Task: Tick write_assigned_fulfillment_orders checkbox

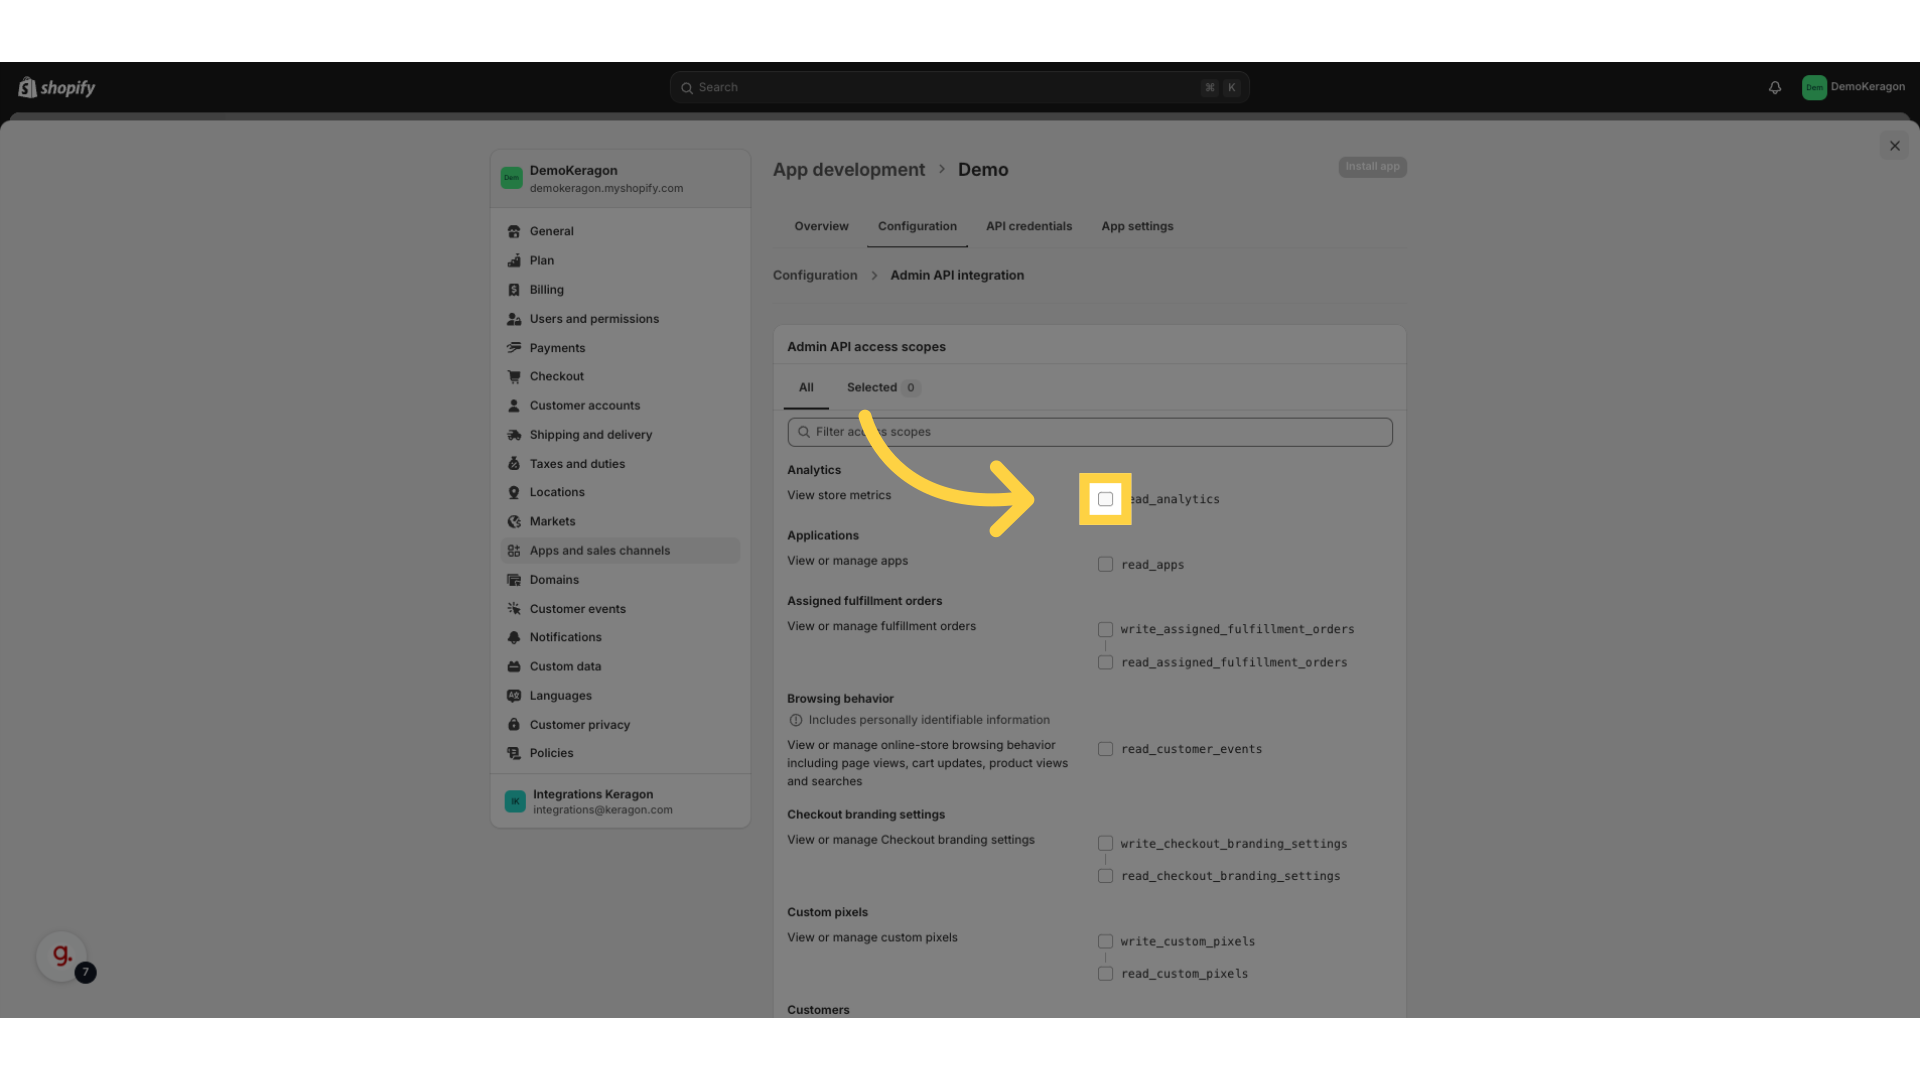Action: pyautogui.click(x=1105, y=630)
